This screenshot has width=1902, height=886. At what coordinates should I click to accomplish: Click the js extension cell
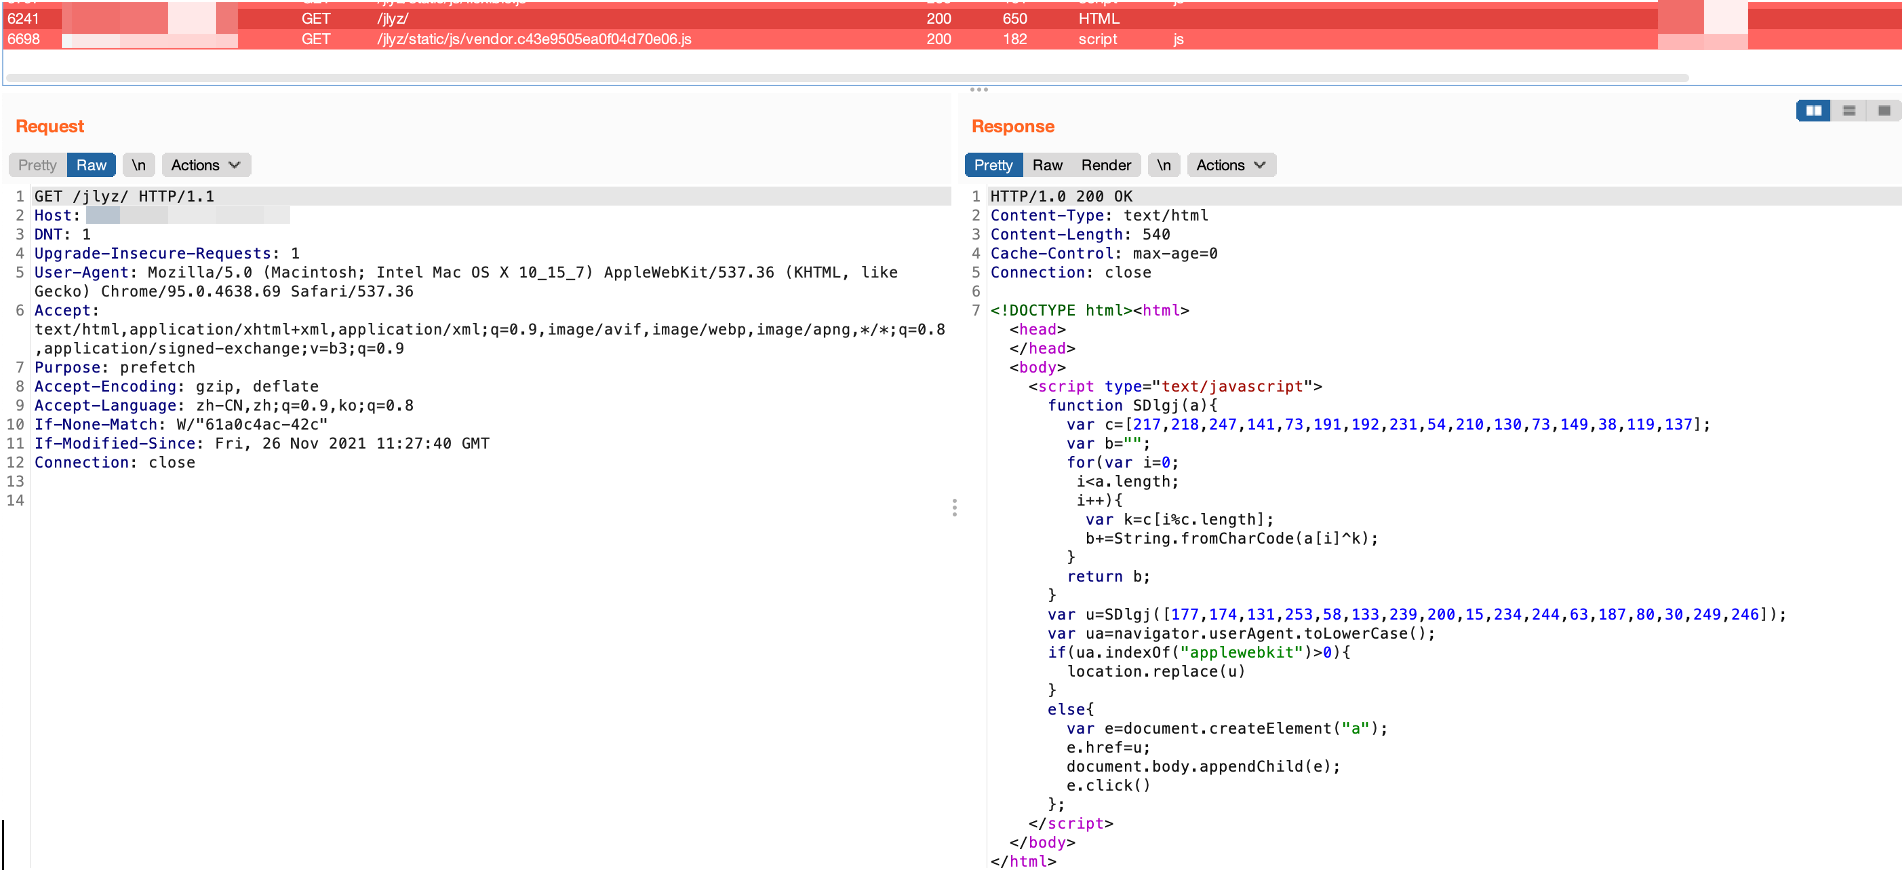click(1179, 39)
